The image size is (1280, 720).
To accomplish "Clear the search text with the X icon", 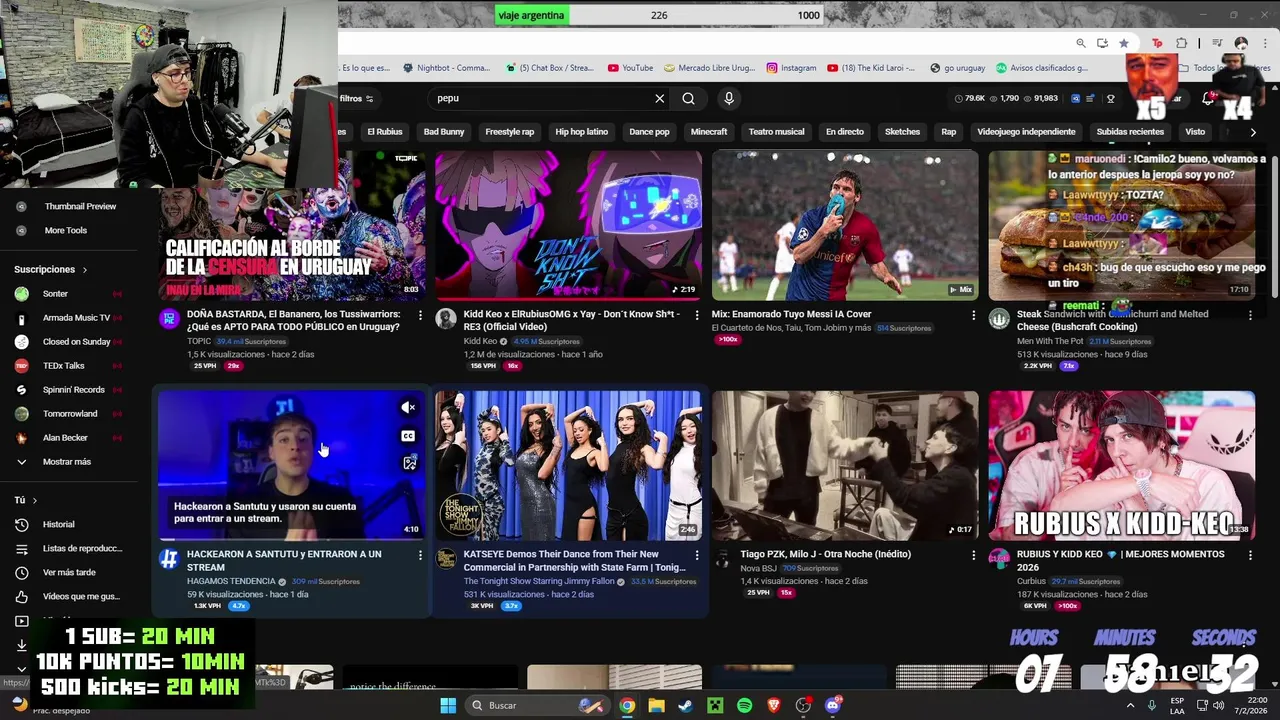I will point(660,98).
